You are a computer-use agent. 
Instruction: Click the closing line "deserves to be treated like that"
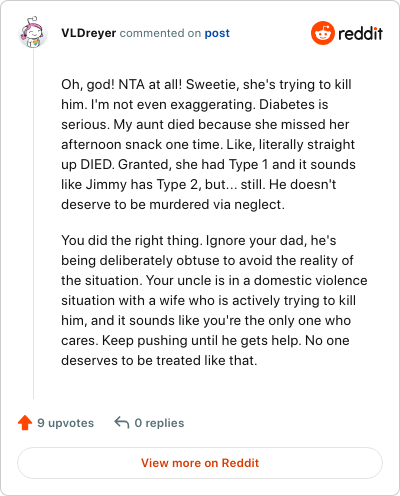click(x=159, y=361)
